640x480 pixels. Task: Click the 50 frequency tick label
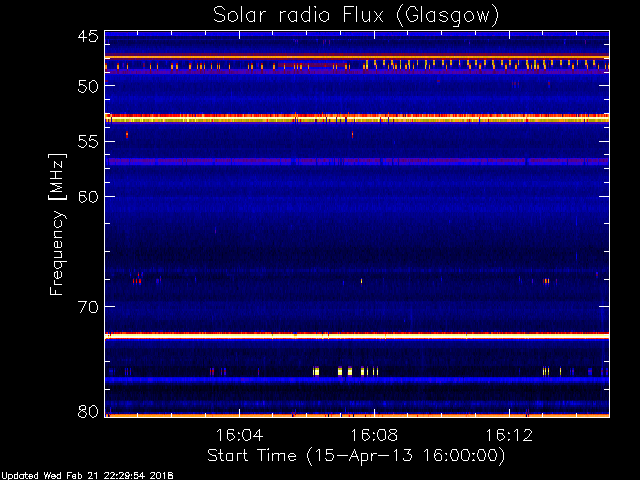pos(88,87)
